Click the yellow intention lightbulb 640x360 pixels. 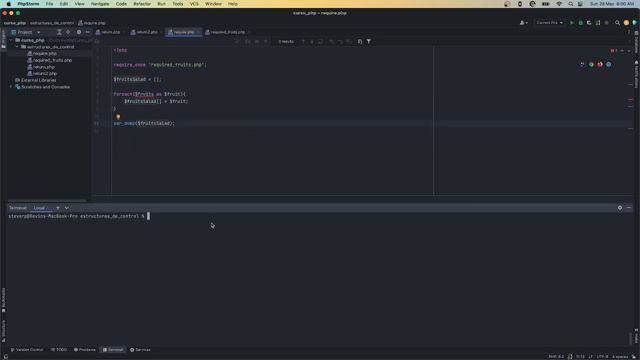point(118,117)
